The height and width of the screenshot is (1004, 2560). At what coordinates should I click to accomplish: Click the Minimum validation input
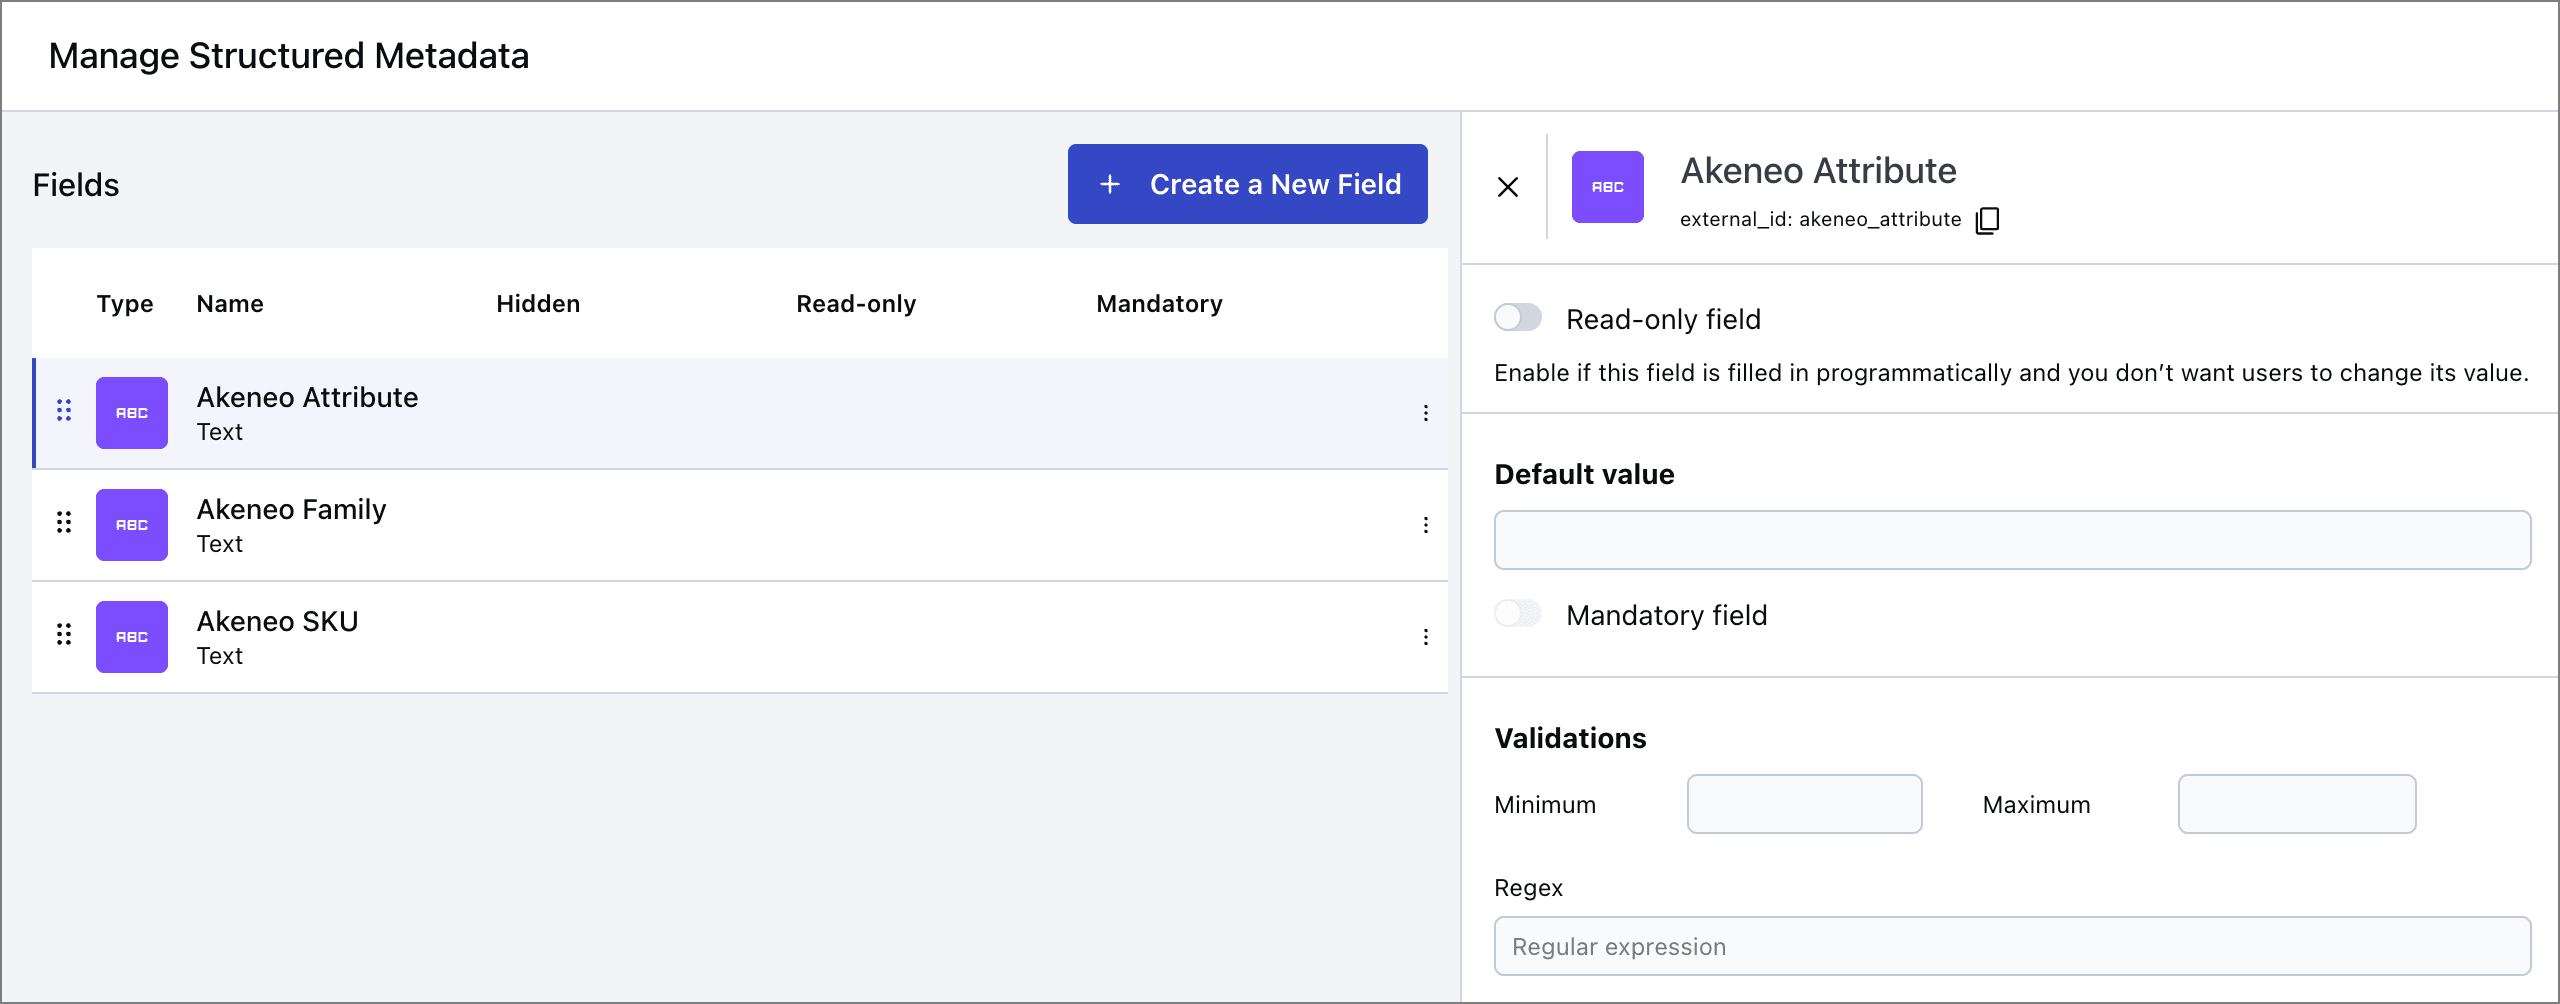click(1804, 804)
